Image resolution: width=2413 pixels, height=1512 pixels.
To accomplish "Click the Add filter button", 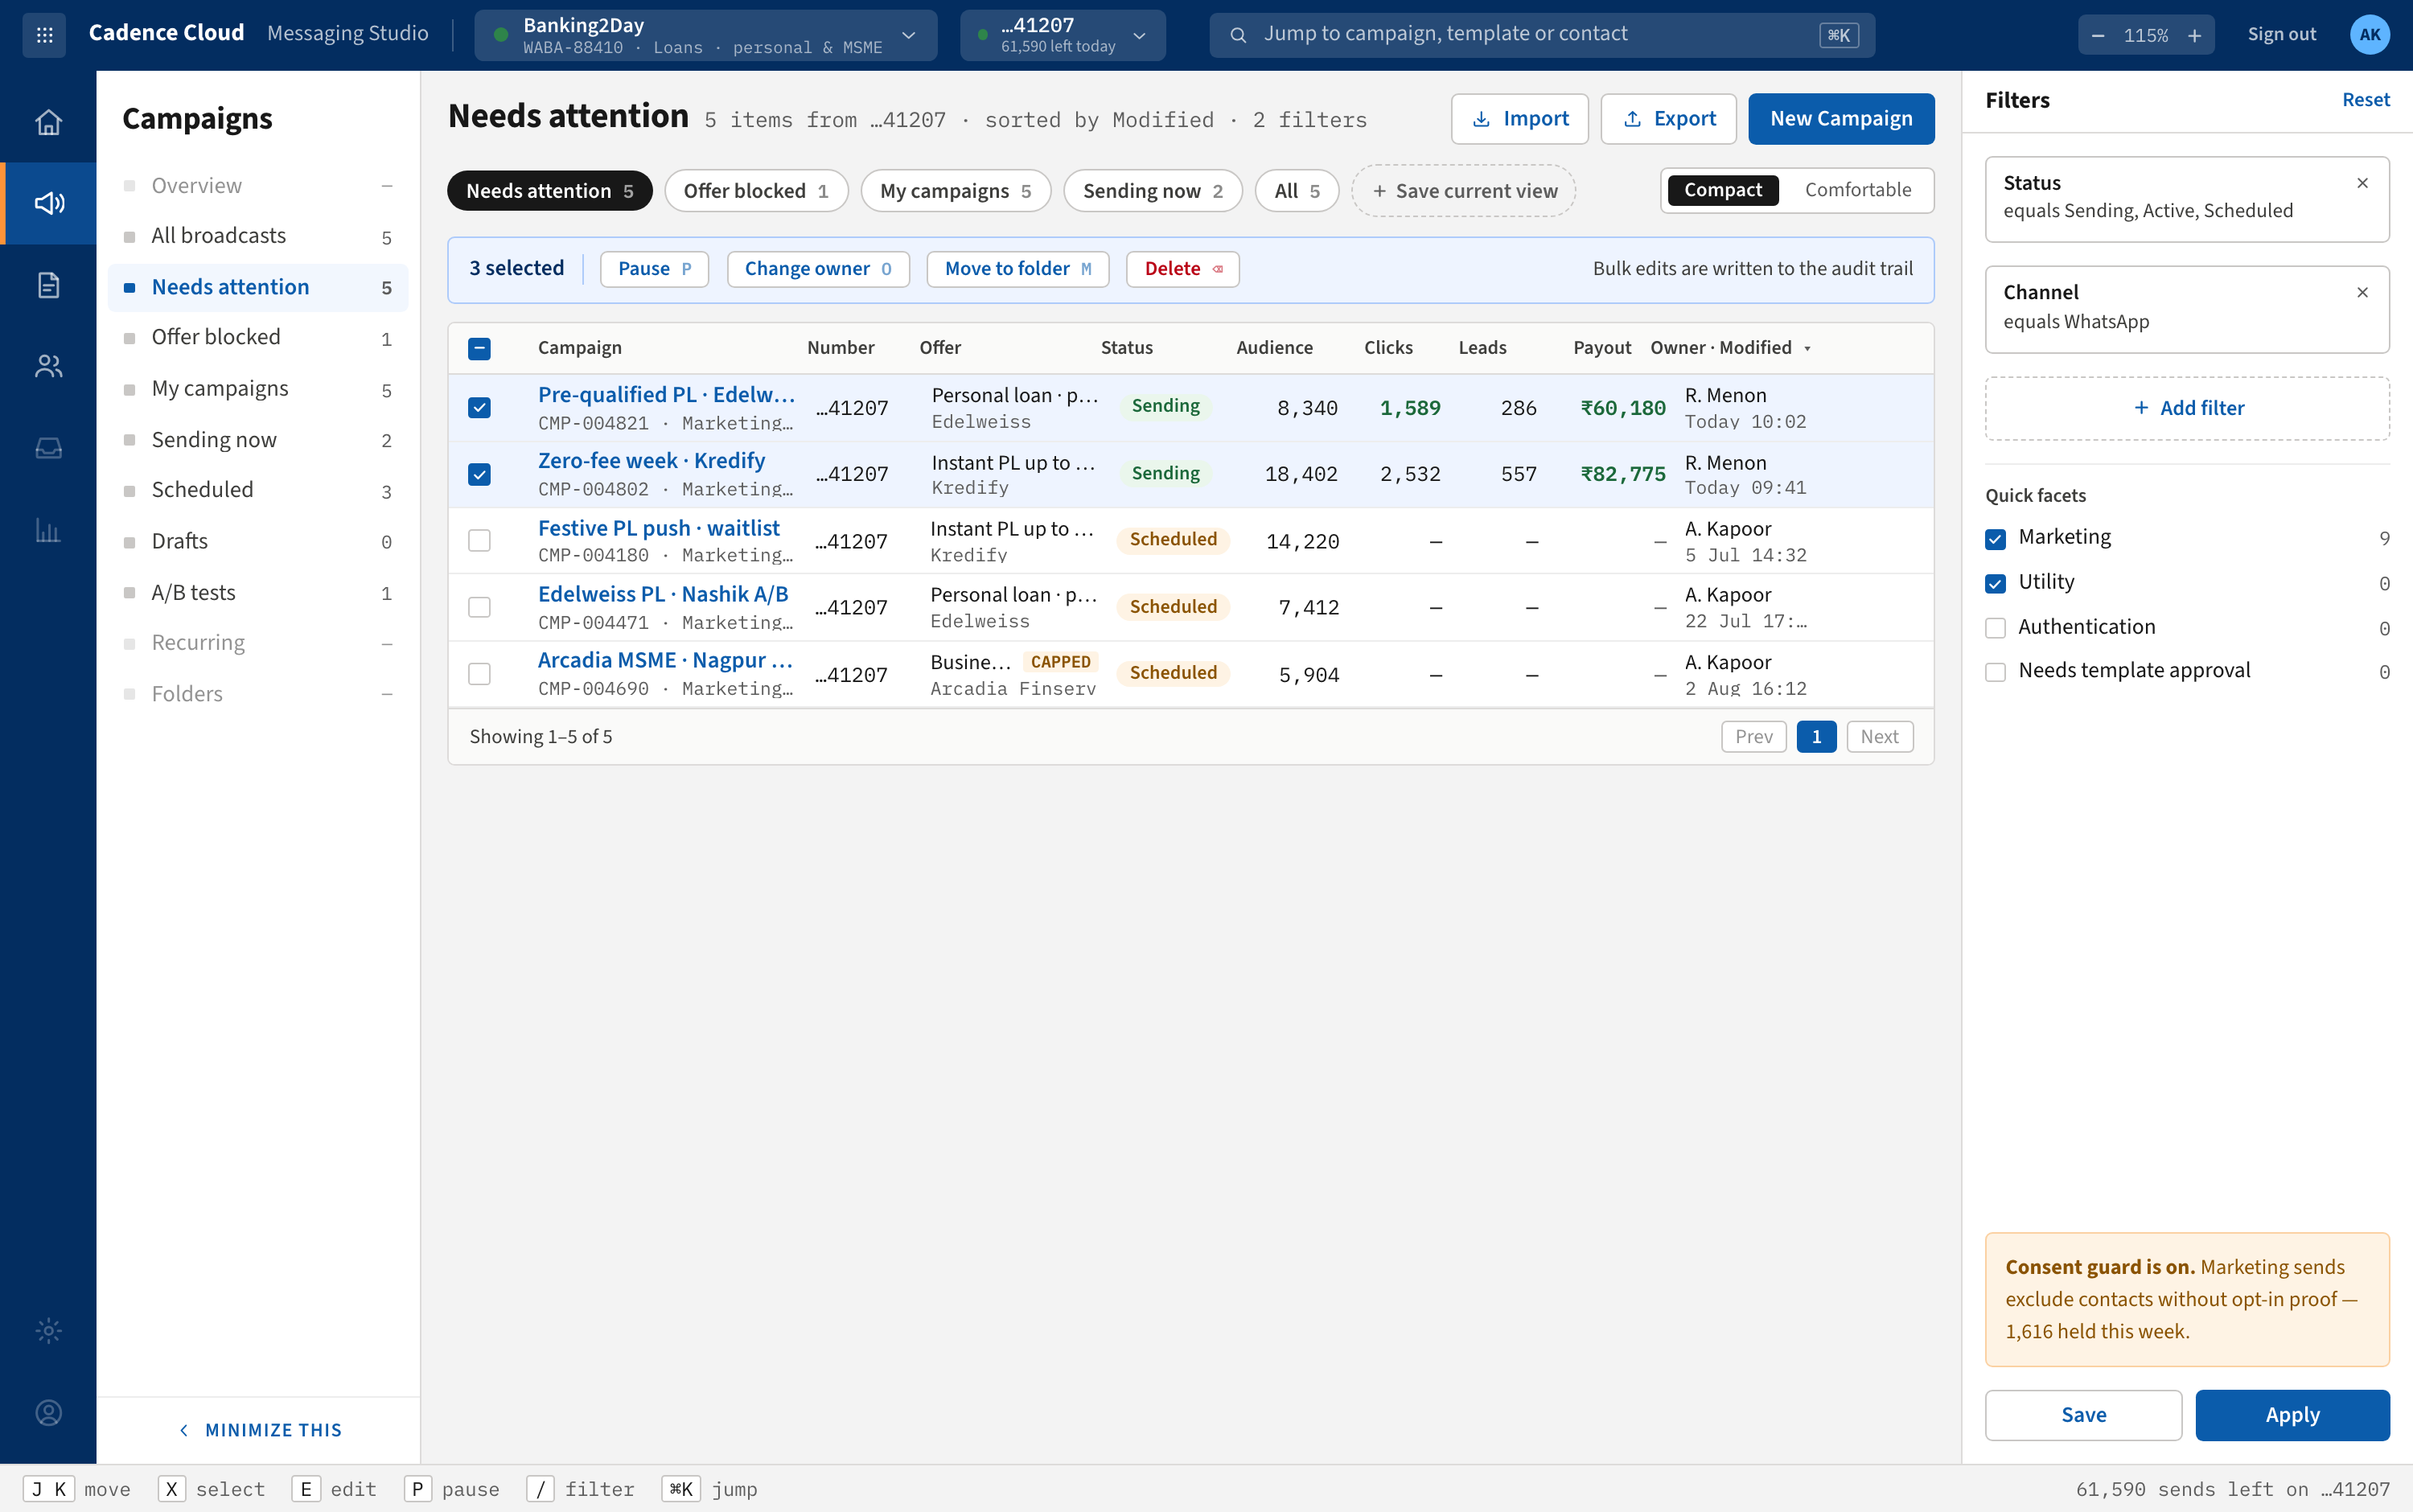I will click(x=2187, y=408).
